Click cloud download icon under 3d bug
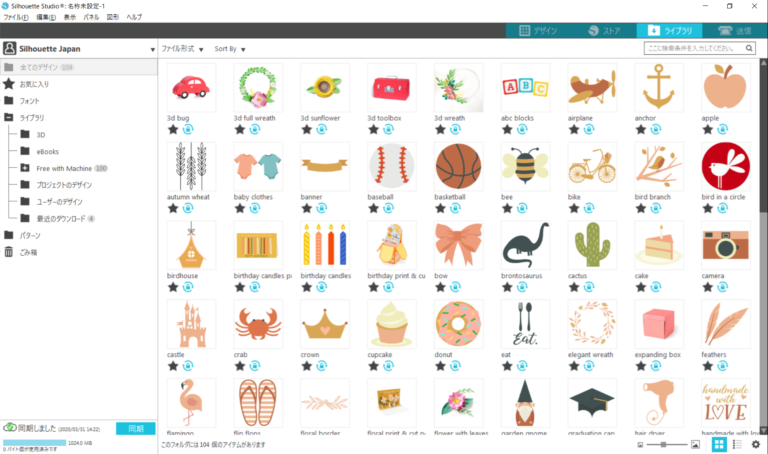 [x=188, y=129]
